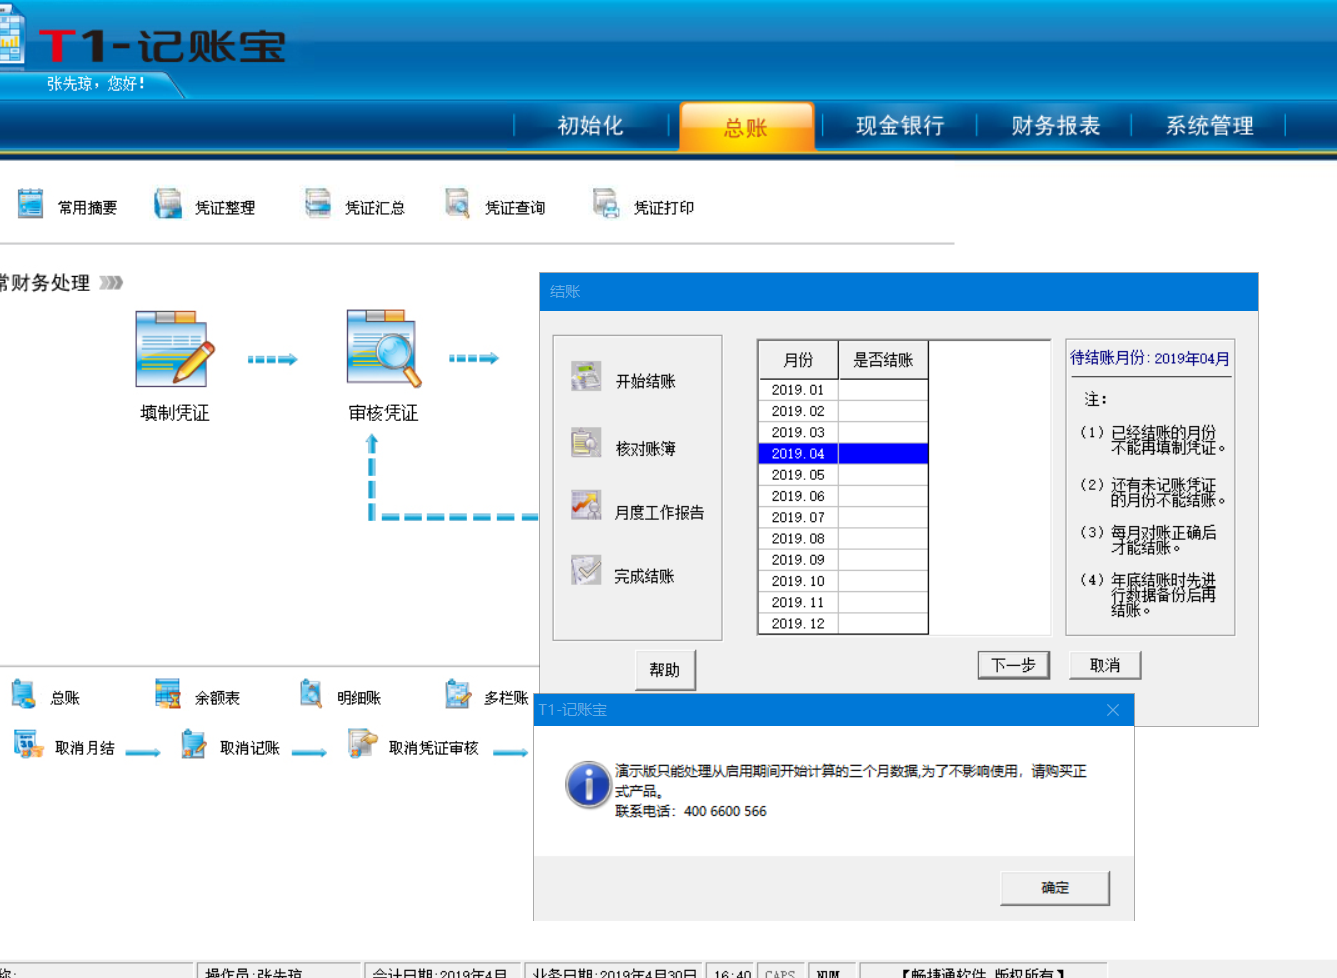This screenshot has height=978, width=1337.
Task: Select highlighted row 2019.04
Action: pos(843,454)
